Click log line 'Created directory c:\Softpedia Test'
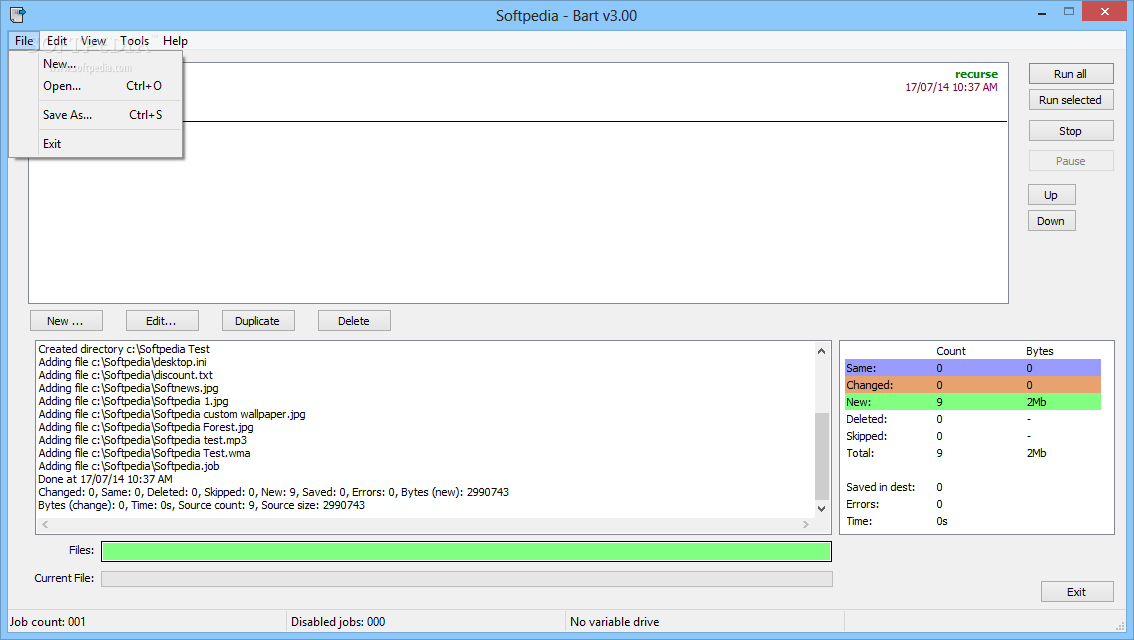The width and height of the screenshot is (1134, 640). pyautogui.click(x=124, y=349)
